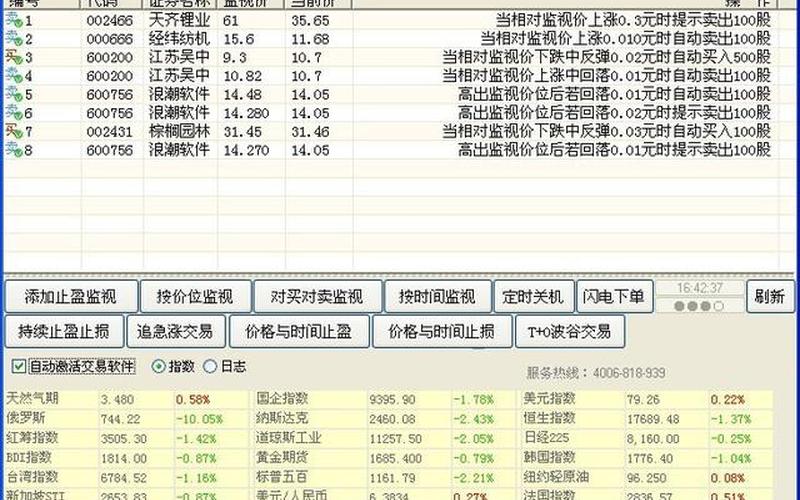Click the 17689.48 index value
The height and width of the screenshot is (500, 800).
pyautogui.click(x=653, y=419)
